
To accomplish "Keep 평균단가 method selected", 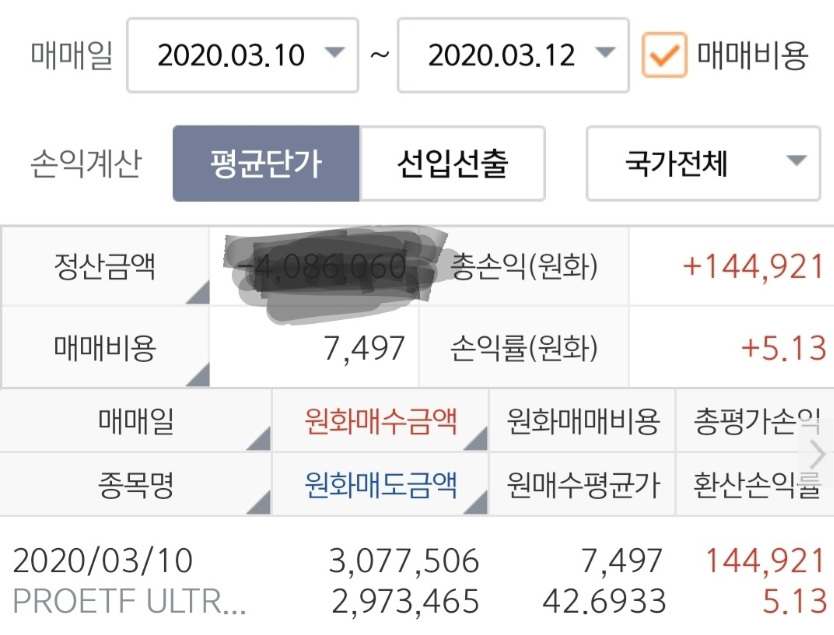I will tap(267, 164).
